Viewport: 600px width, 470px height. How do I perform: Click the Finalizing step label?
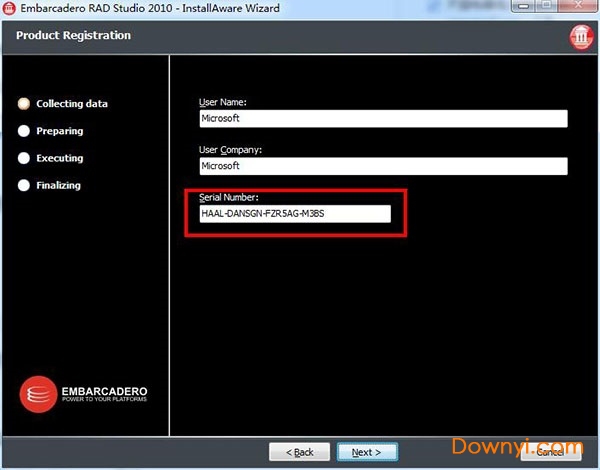pos(59,185)
